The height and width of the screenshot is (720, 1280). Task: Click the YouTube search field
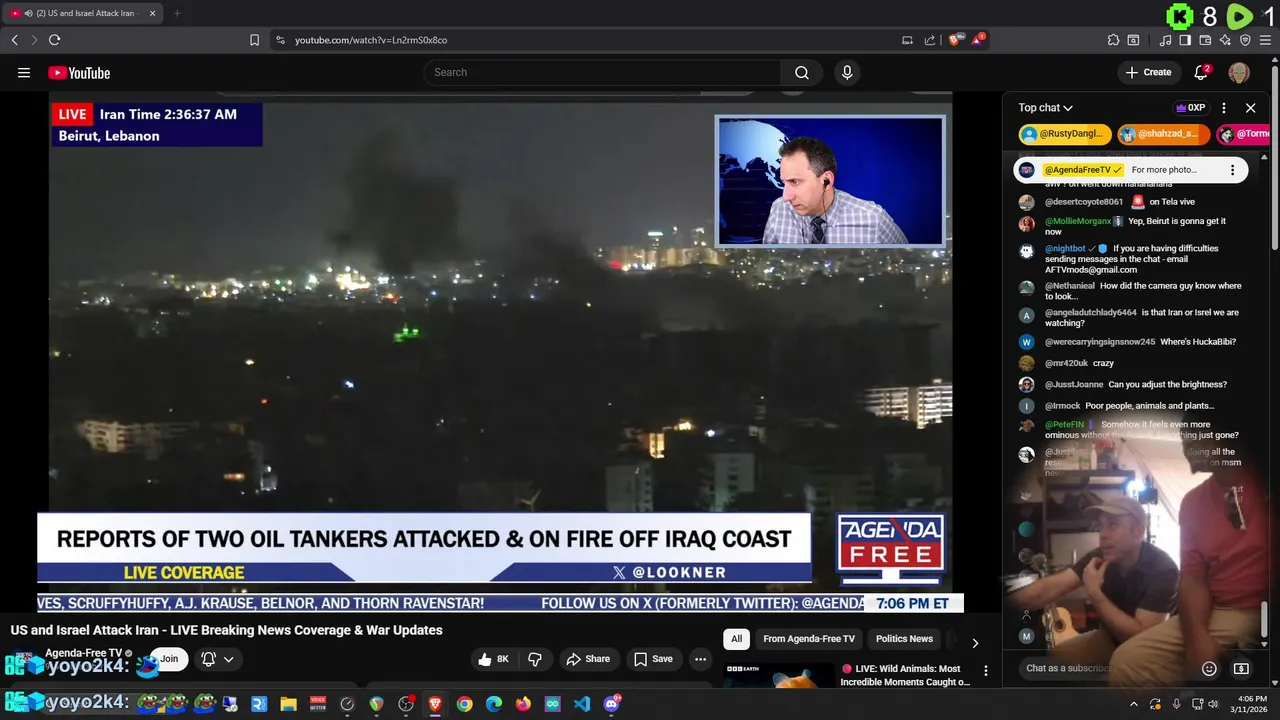(602, 72)
